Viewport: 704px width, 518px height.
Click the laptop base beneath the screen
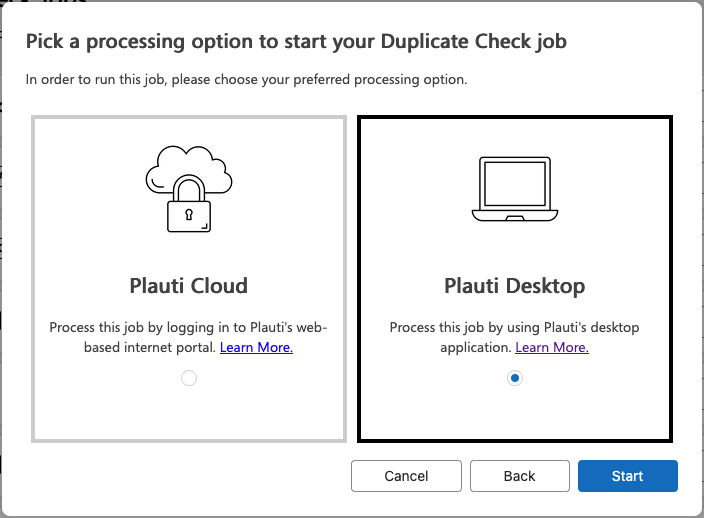(x=515, y=215)
